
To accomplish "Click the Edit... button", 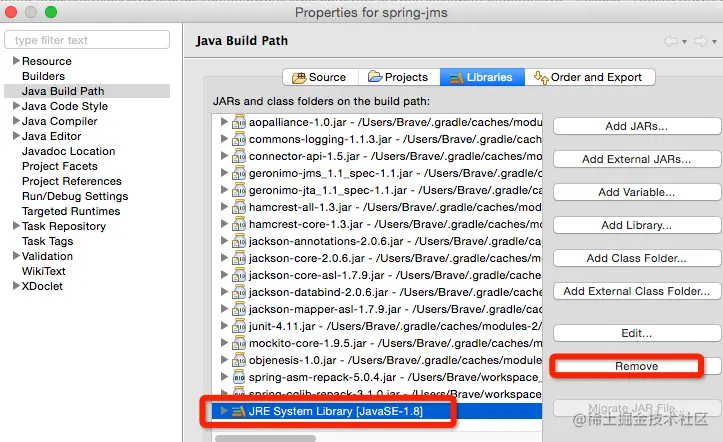I will tap(637, 333).
